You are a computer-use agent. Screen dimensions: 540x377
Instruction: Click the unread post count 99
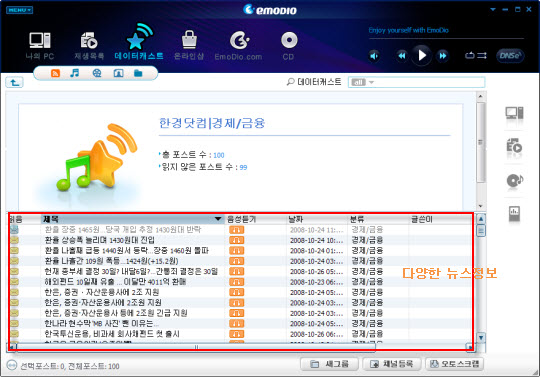click(243, 167)
